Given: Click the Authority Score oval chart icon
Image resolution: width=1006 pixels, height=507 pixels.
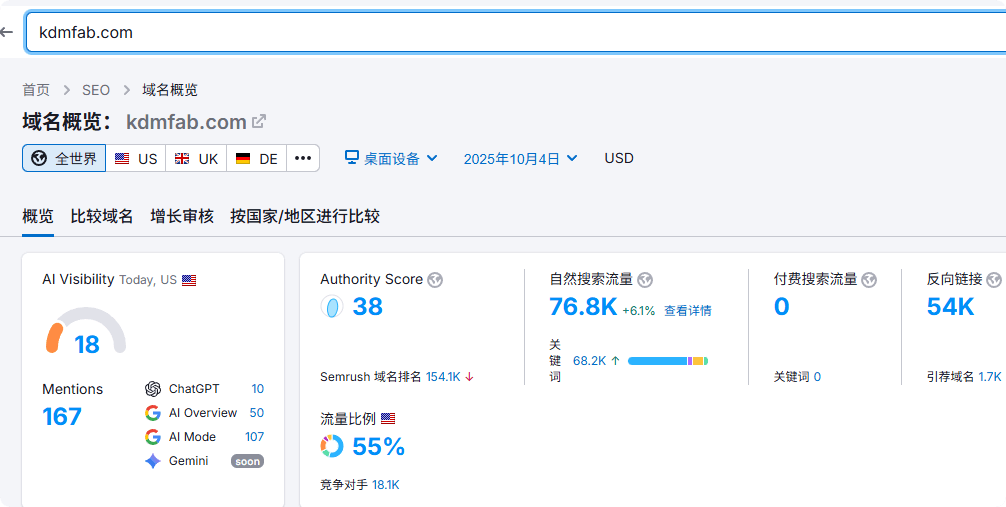Looking at the screenshot, I should [332, 307].
